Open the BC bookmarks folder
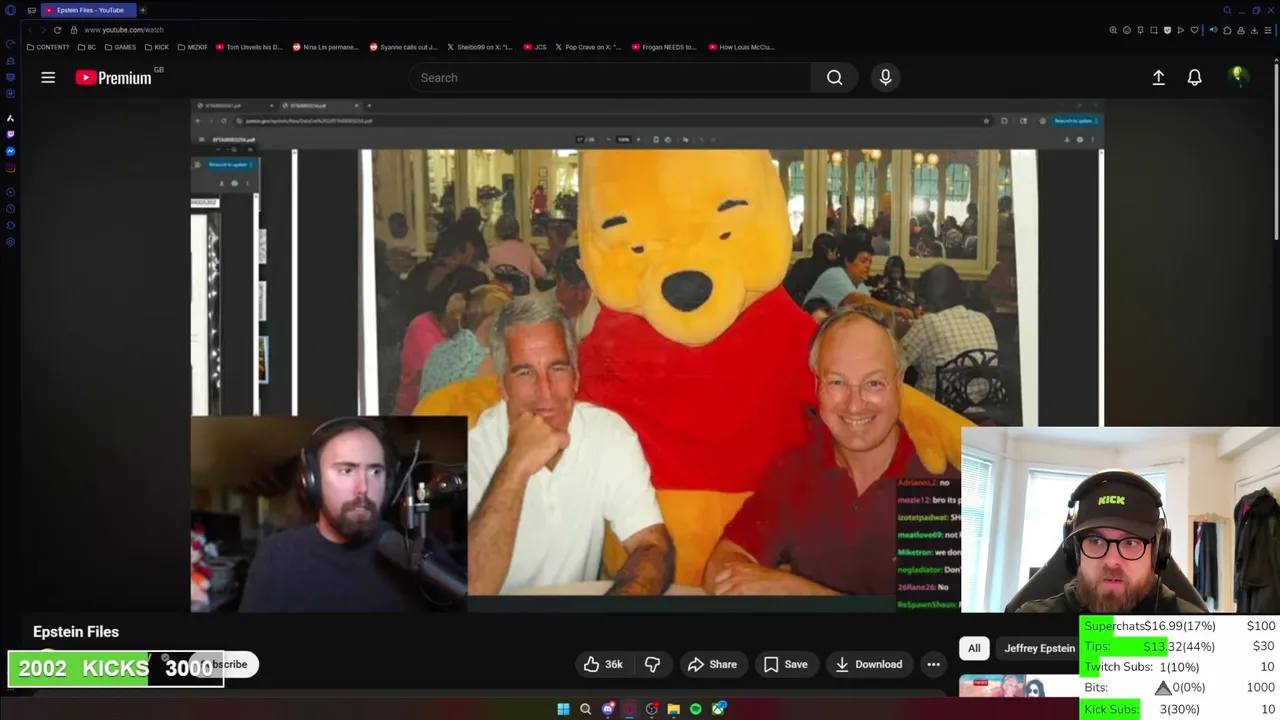 [87, 47]
